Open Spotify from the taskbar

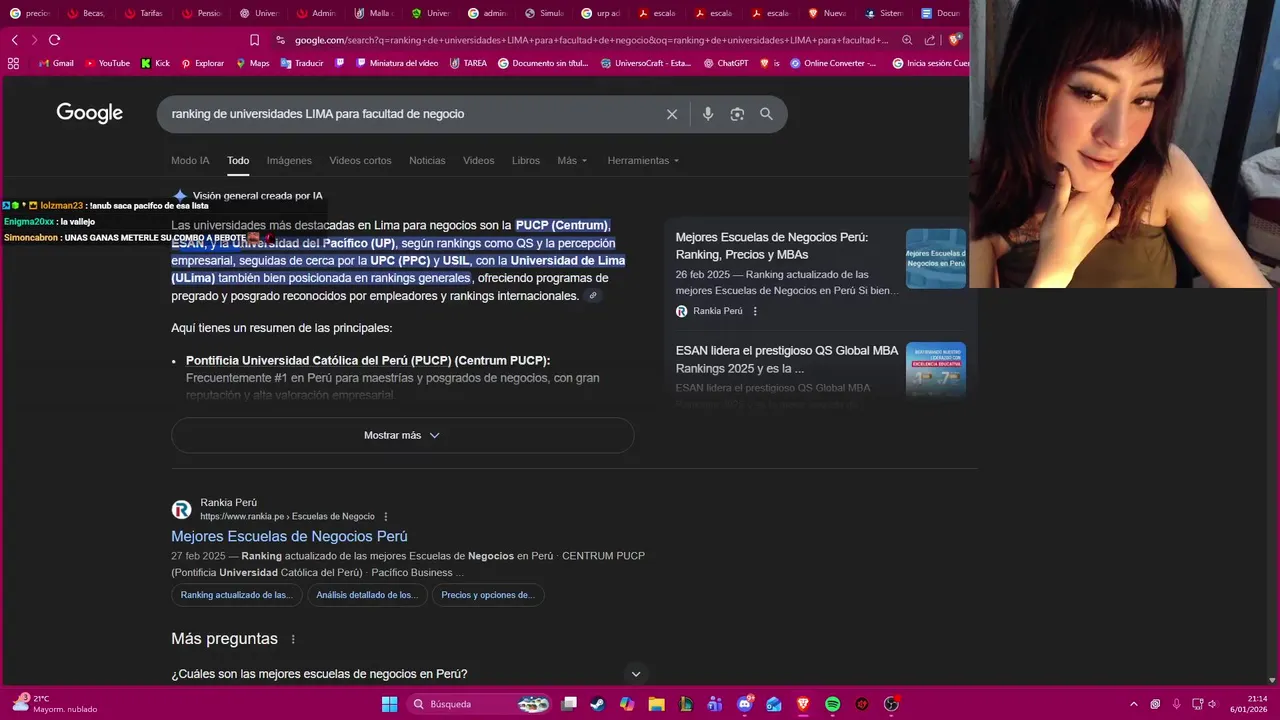[832, 704]
